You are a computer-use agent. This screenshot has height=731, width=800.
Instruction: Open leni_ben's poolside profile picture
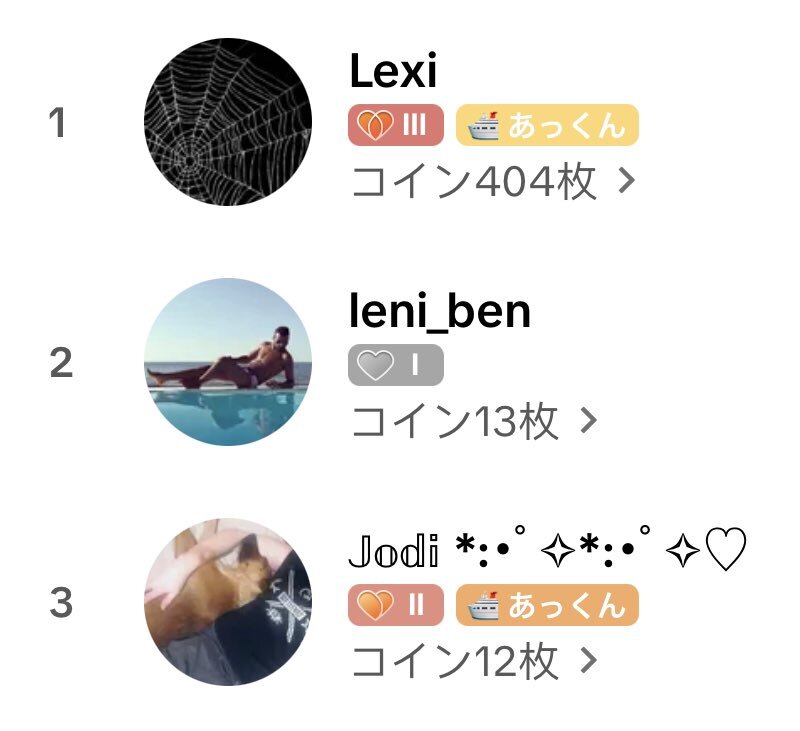pos(228,362)
